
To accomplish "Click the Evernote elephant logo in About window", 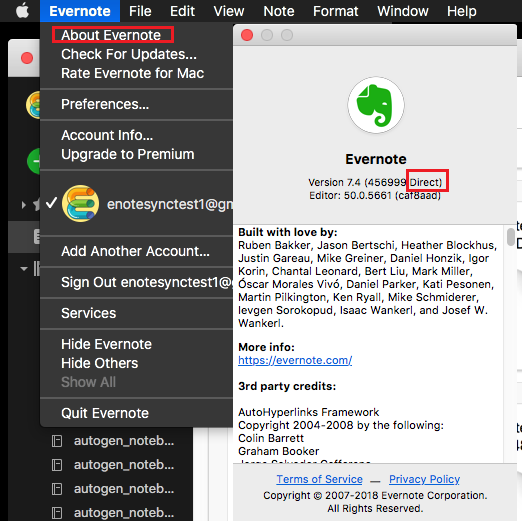I will coord(376,105).
